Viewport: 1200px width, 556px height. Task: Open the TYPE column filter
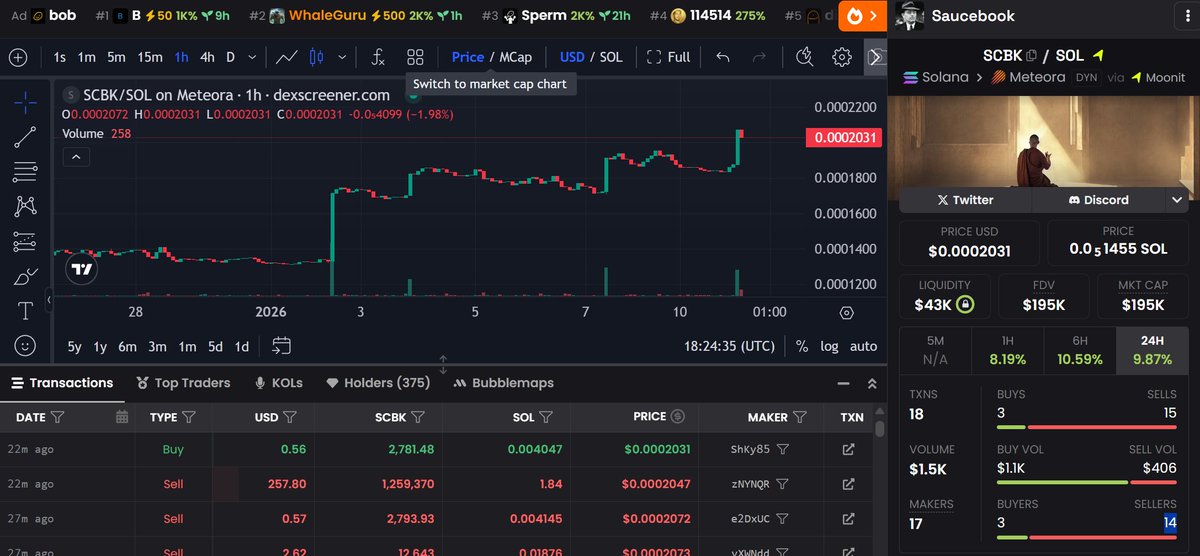(189, 417)
